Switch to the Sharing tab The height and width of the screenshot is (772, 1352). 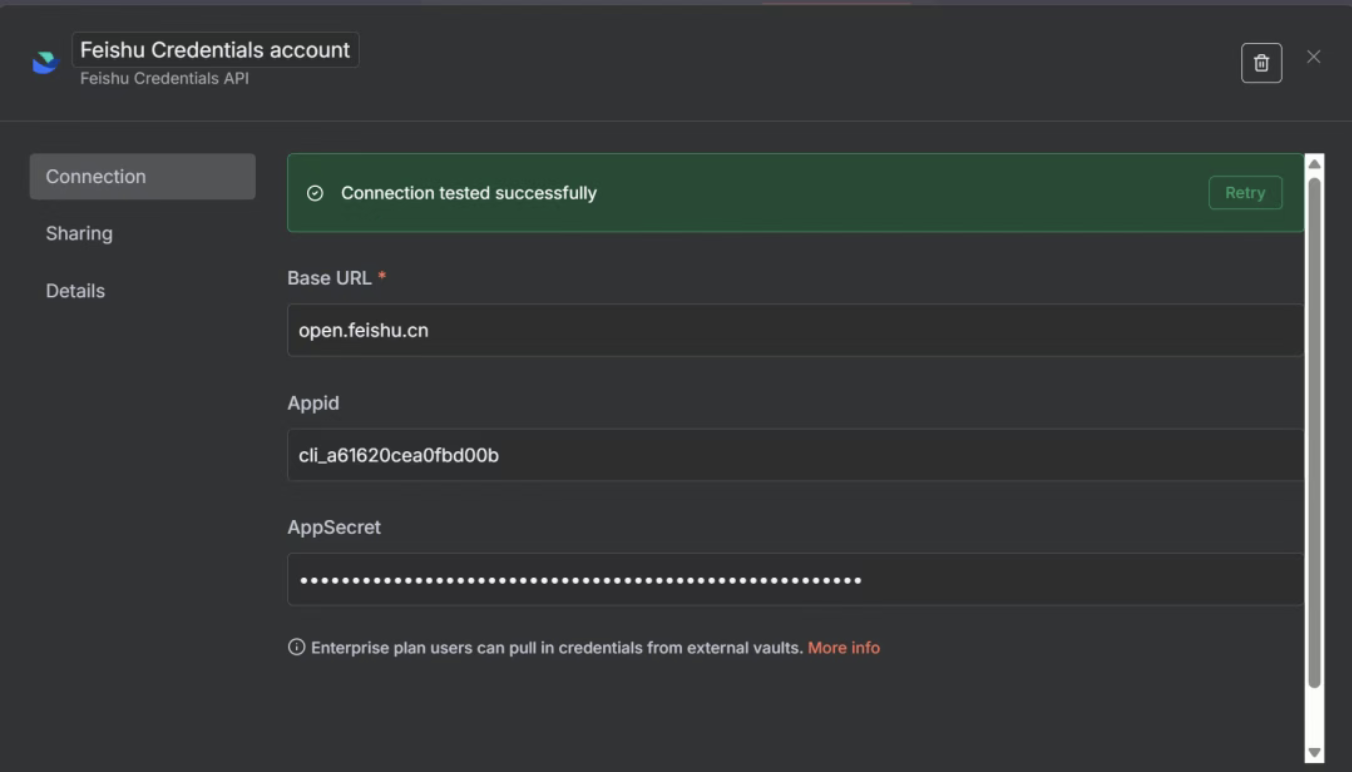point(79,234)
